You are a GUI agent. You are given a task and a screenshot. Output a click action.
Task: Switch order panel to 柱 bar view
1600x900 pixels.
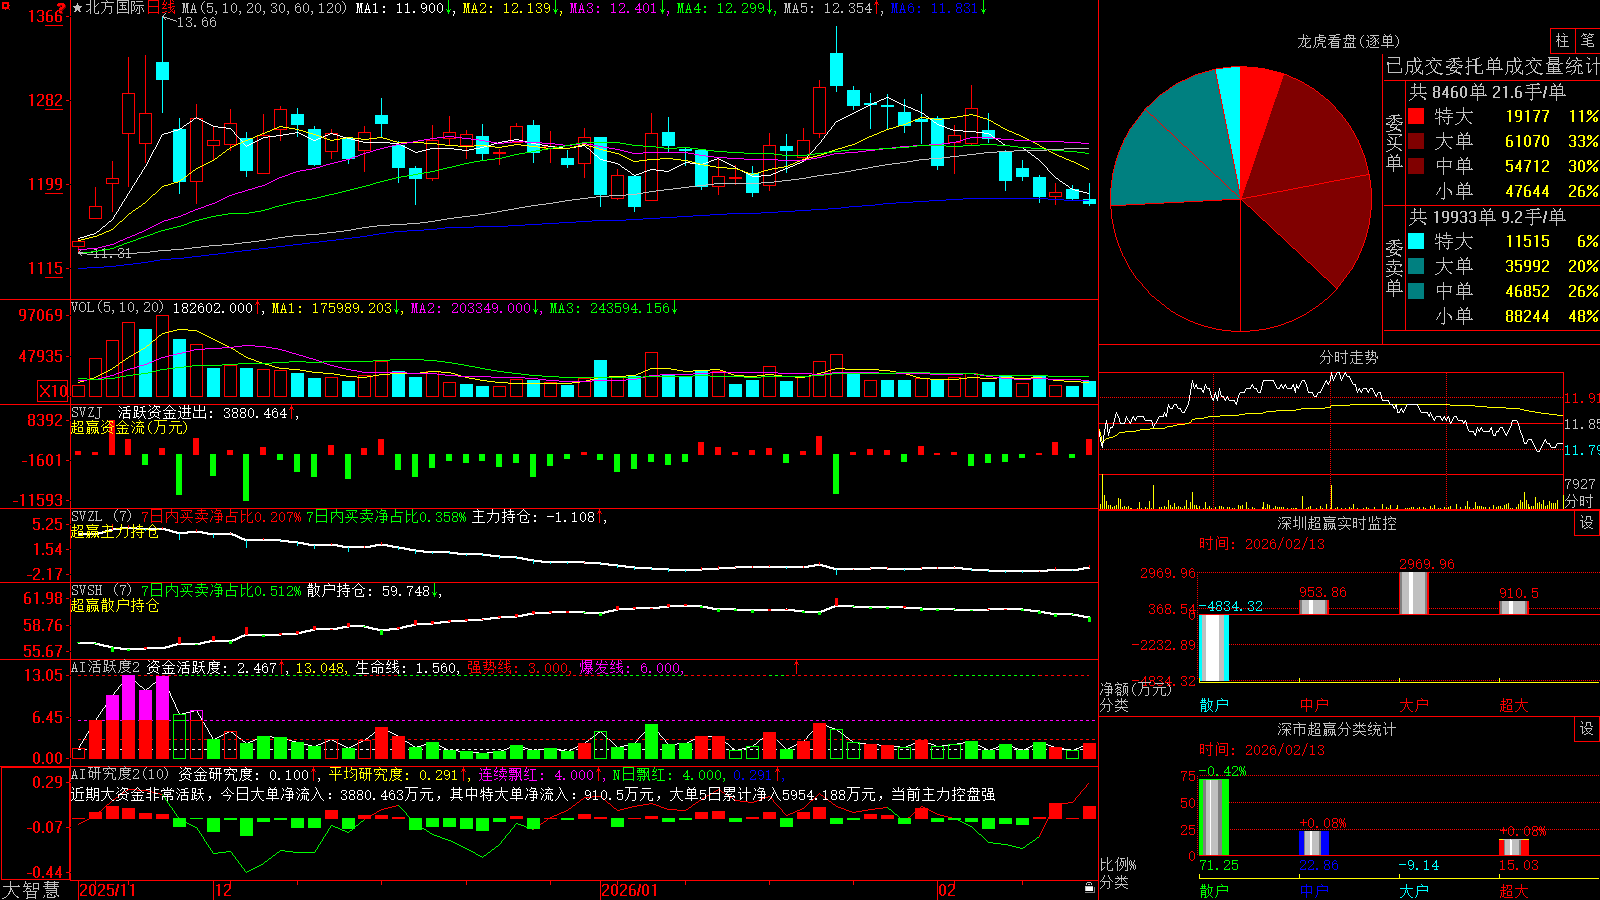(1562, 40)
